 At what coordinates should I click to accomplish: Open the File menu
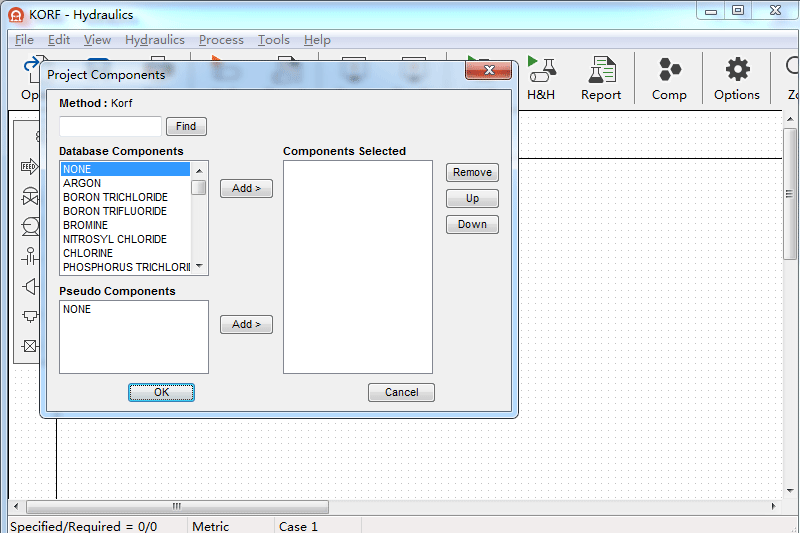click(x=24, y=40)
